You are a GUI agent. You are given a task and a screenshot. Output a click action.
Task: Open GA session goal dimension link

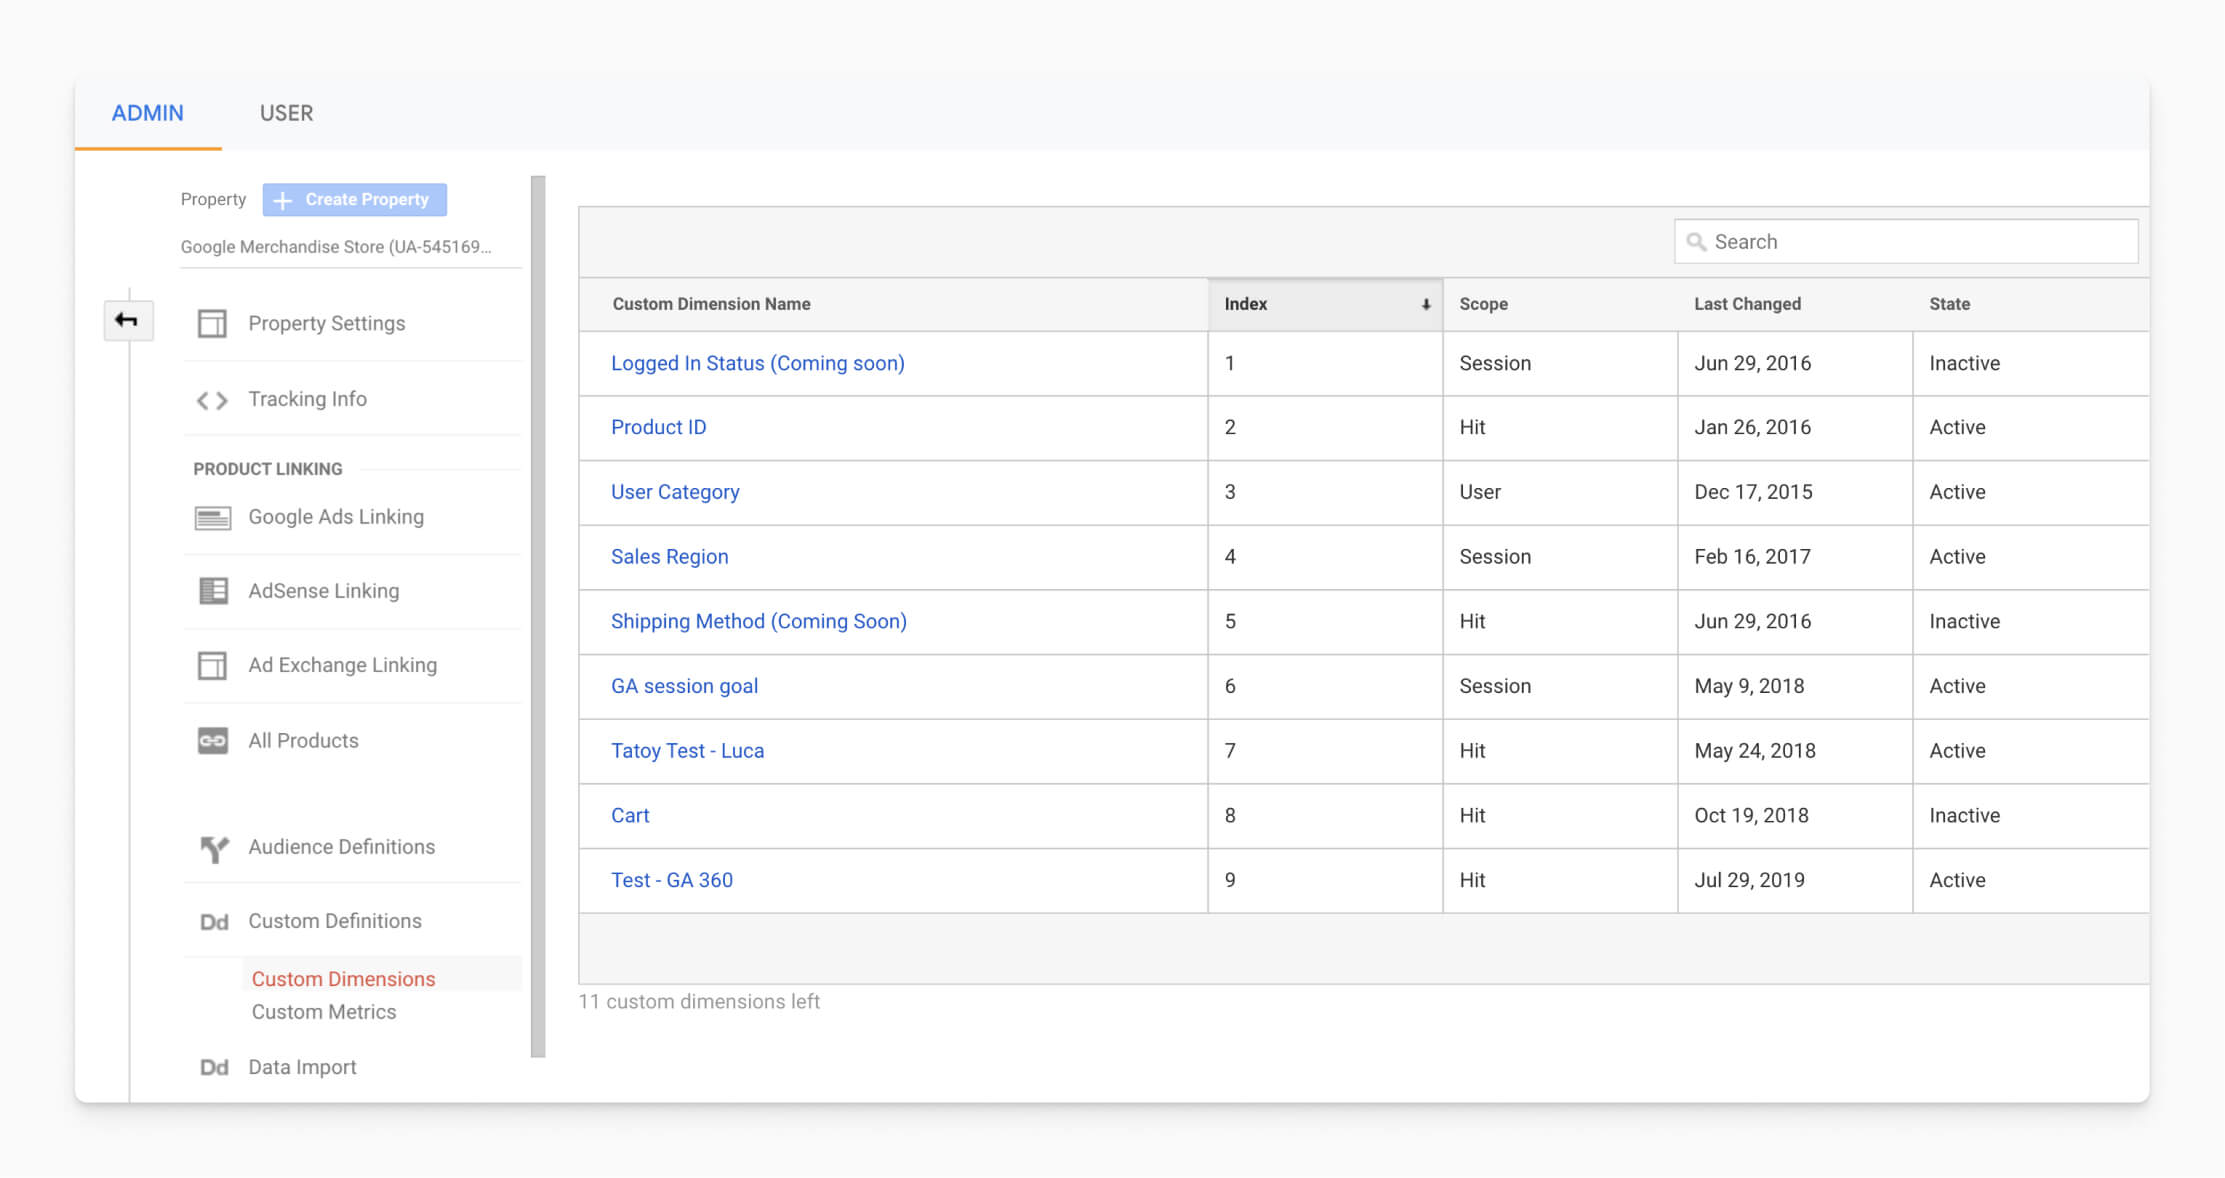[x=684, y=687]
